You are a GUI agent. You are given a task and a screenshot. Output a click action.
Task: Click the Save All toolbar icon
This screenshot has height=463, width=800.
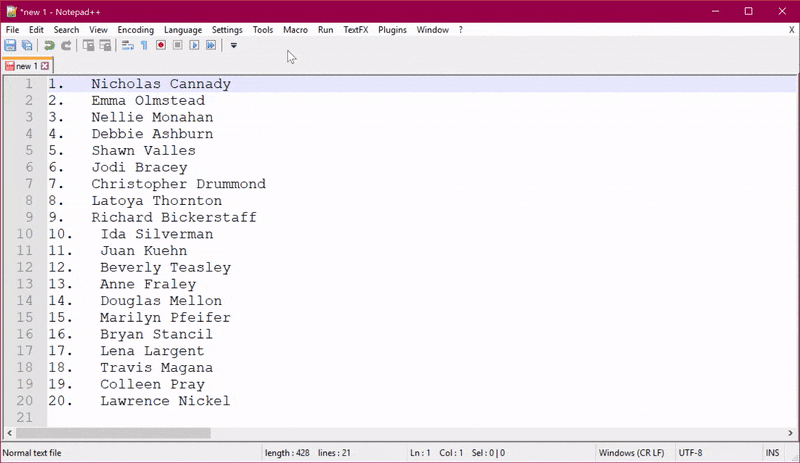[x=27, y=46]
